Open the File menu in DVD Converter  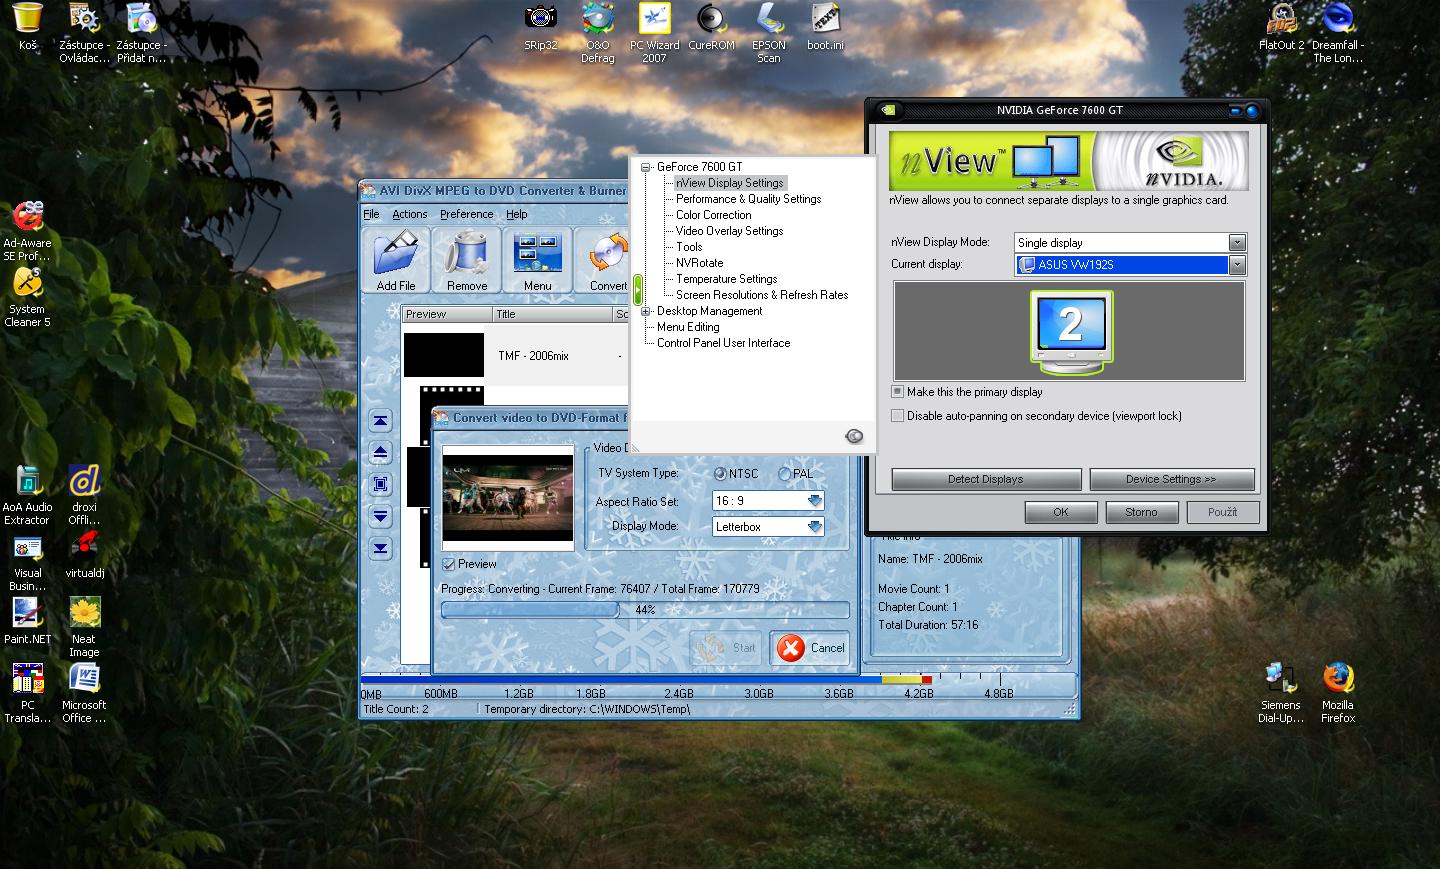371,214
